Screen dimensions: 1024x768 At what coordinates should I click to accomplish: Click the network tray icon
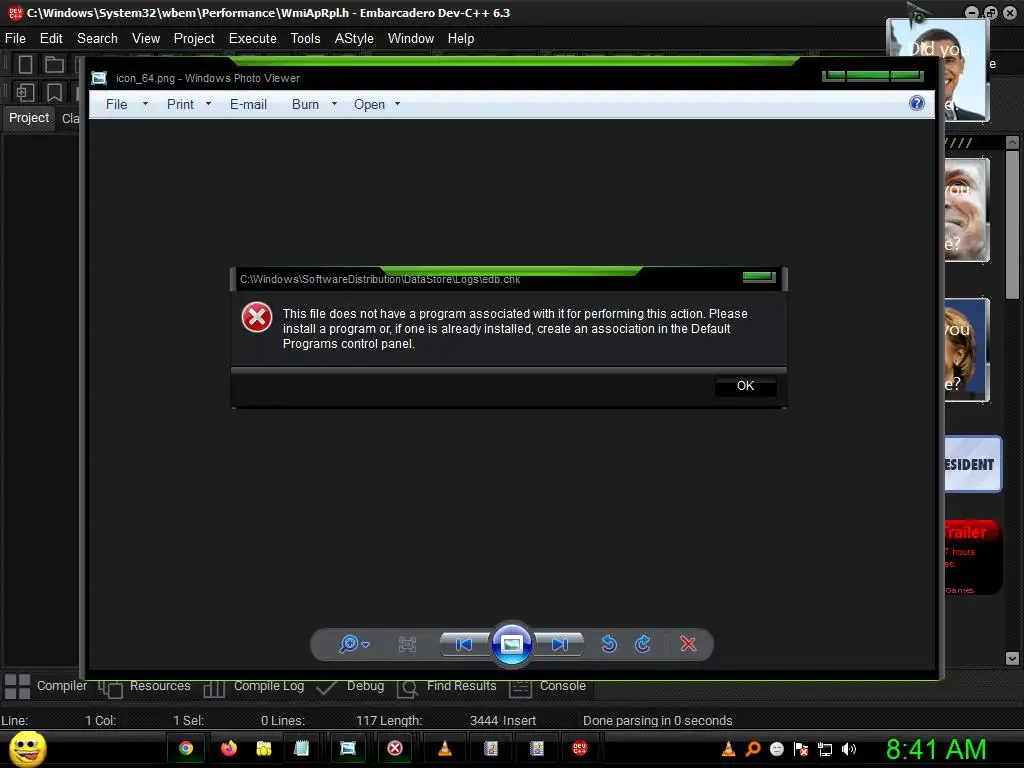[825, 749]
